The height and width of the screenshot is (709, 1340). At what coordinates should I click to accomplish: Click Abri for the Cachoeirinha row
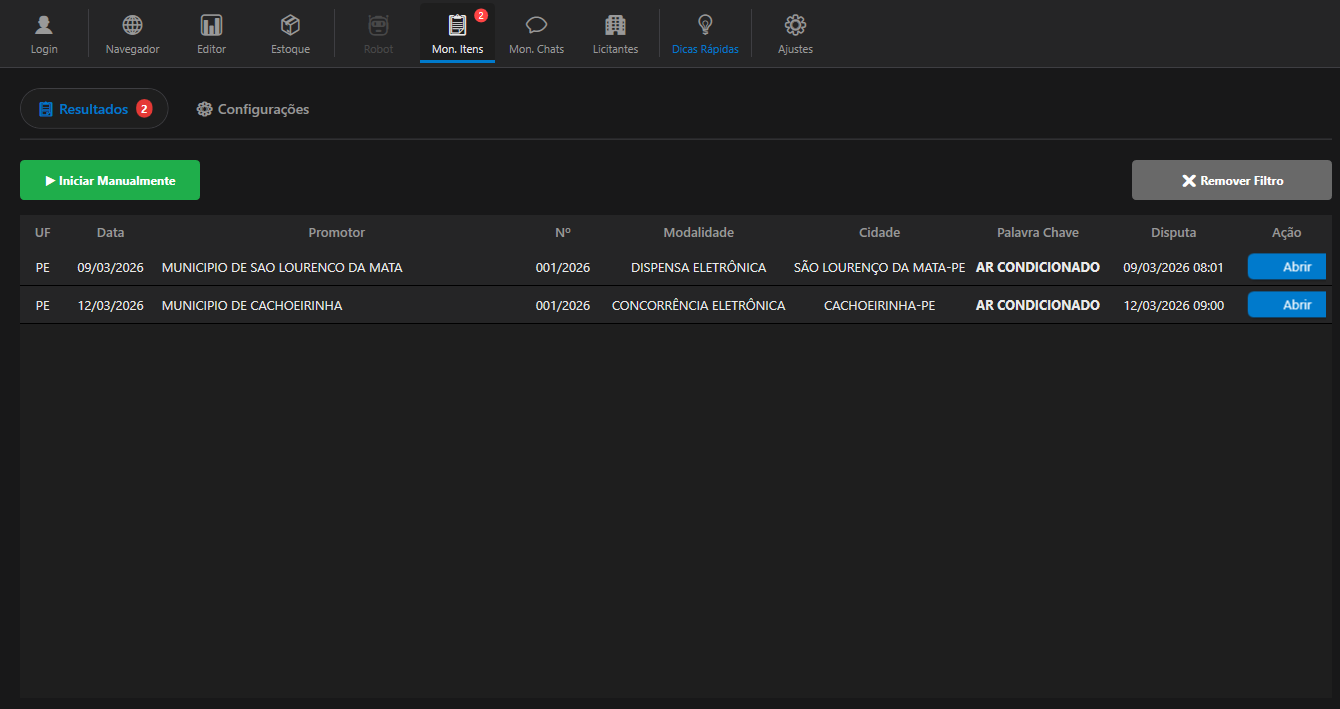(x=1286, y=305)
